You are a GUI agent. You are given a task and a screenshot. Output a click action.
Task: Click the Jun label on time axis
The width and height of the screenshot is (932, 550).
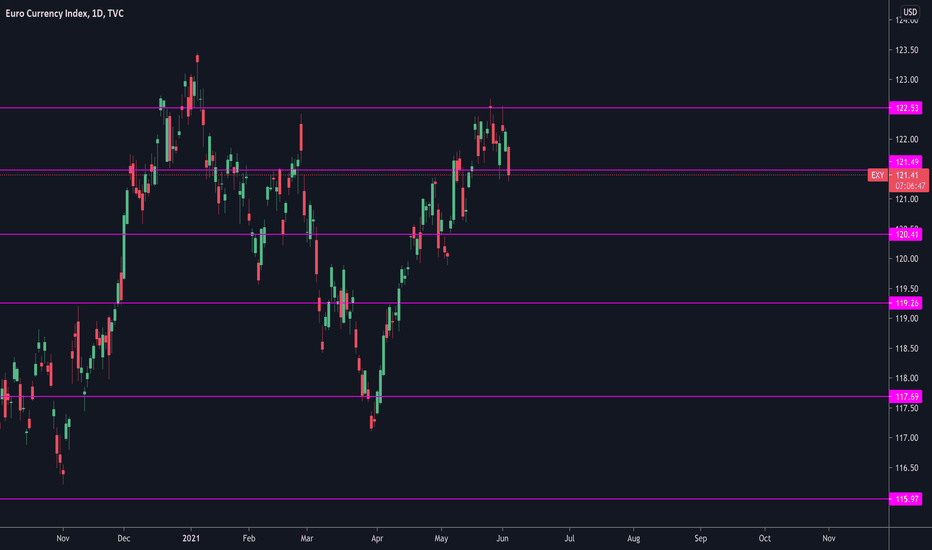[x=502, y=538]
